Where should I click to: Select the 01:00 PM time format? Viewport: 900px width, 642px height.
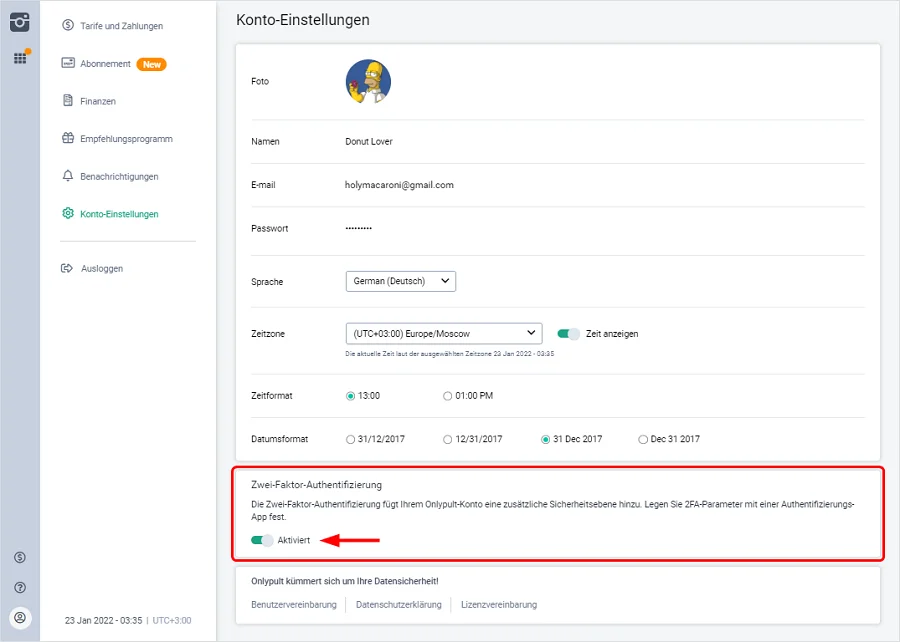(448, 396)
